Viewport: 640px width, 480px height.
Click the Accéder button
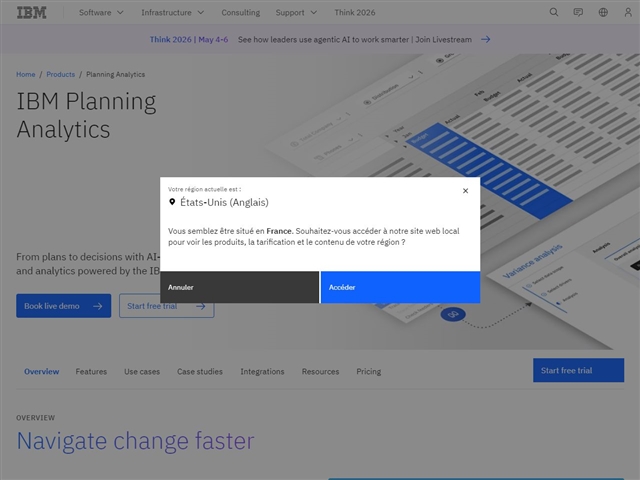[400, 287]
